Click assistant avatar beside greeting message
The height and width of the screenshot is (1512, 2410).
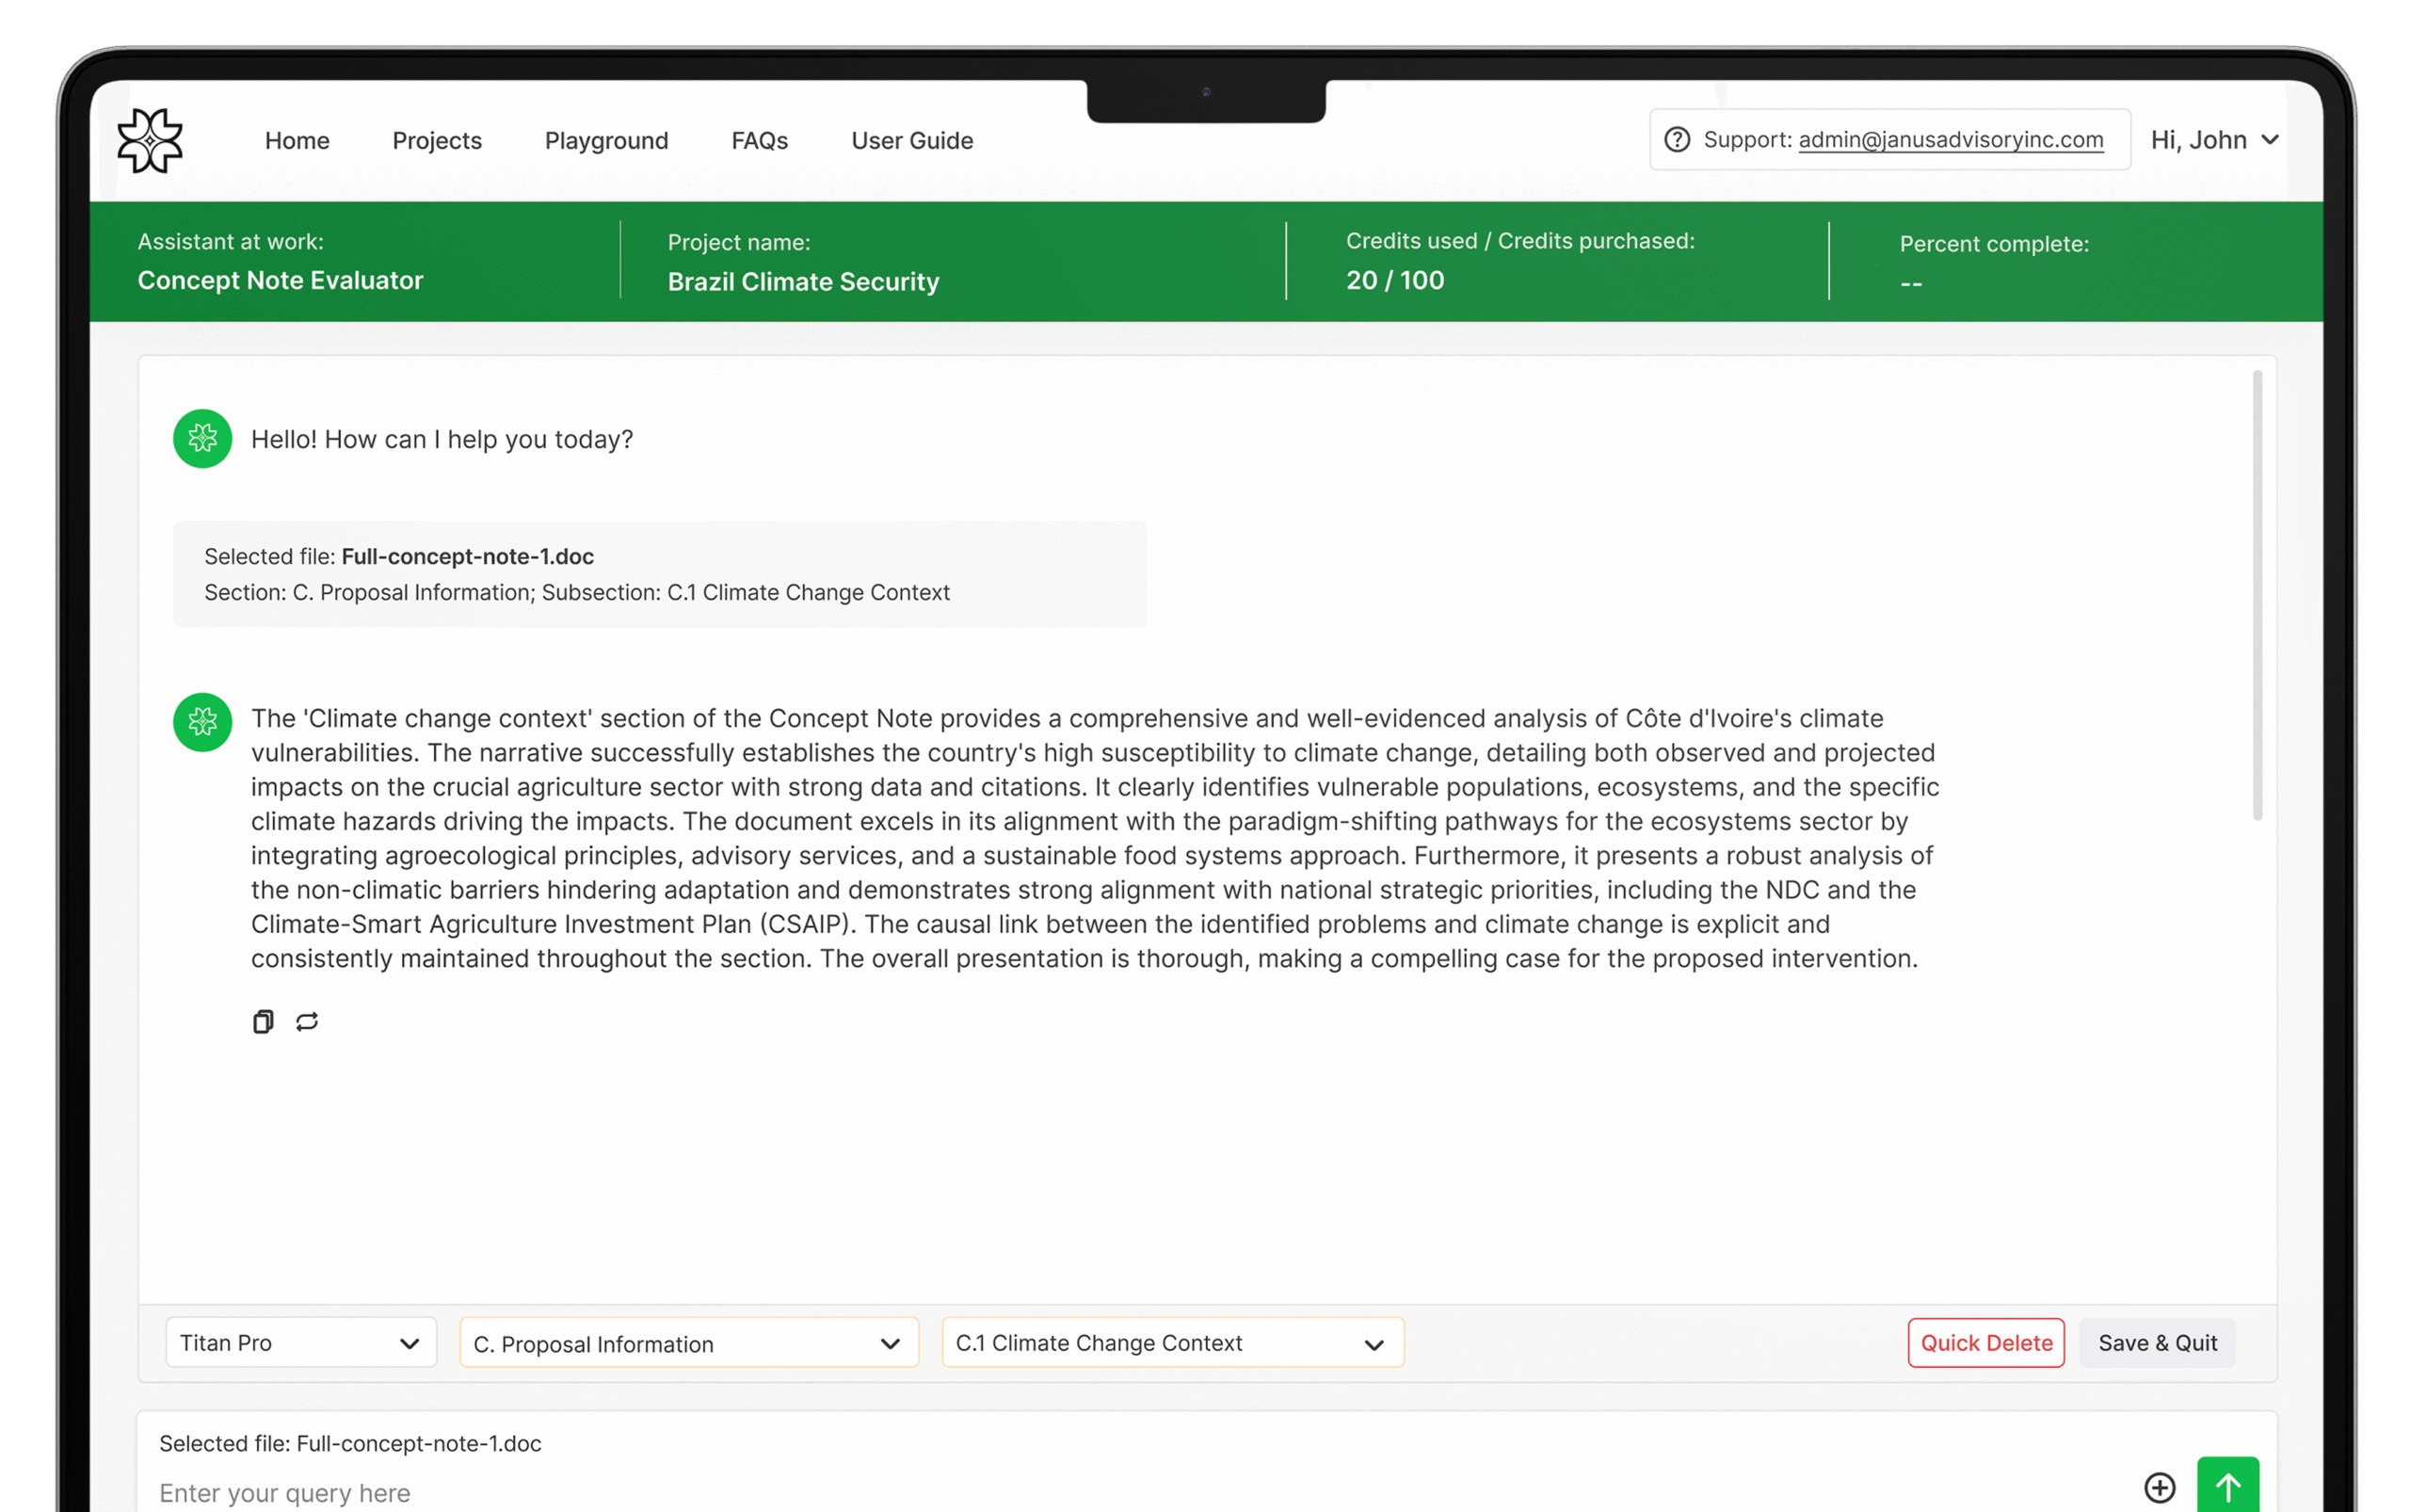coord(203,439)
